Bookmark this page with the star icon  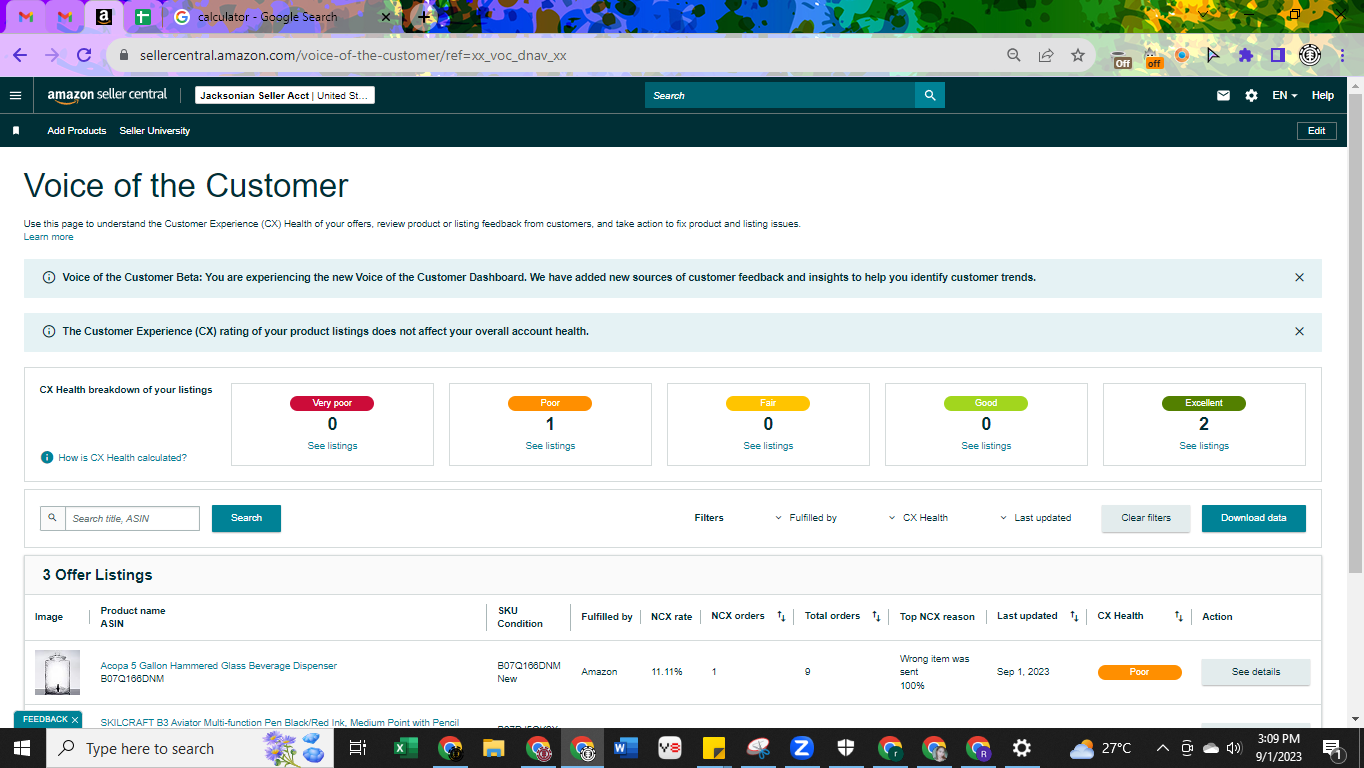tap(1078, 56)
